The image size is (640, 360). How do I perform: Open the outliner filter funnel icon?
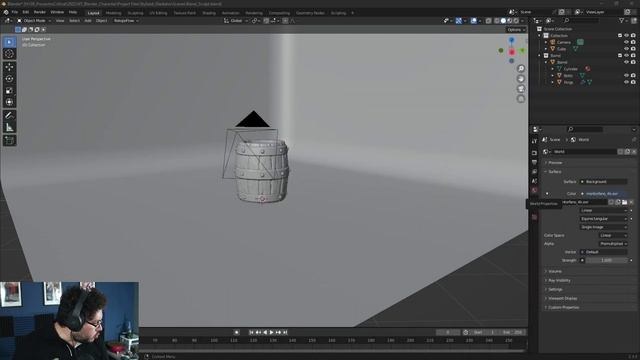(622, 20)
